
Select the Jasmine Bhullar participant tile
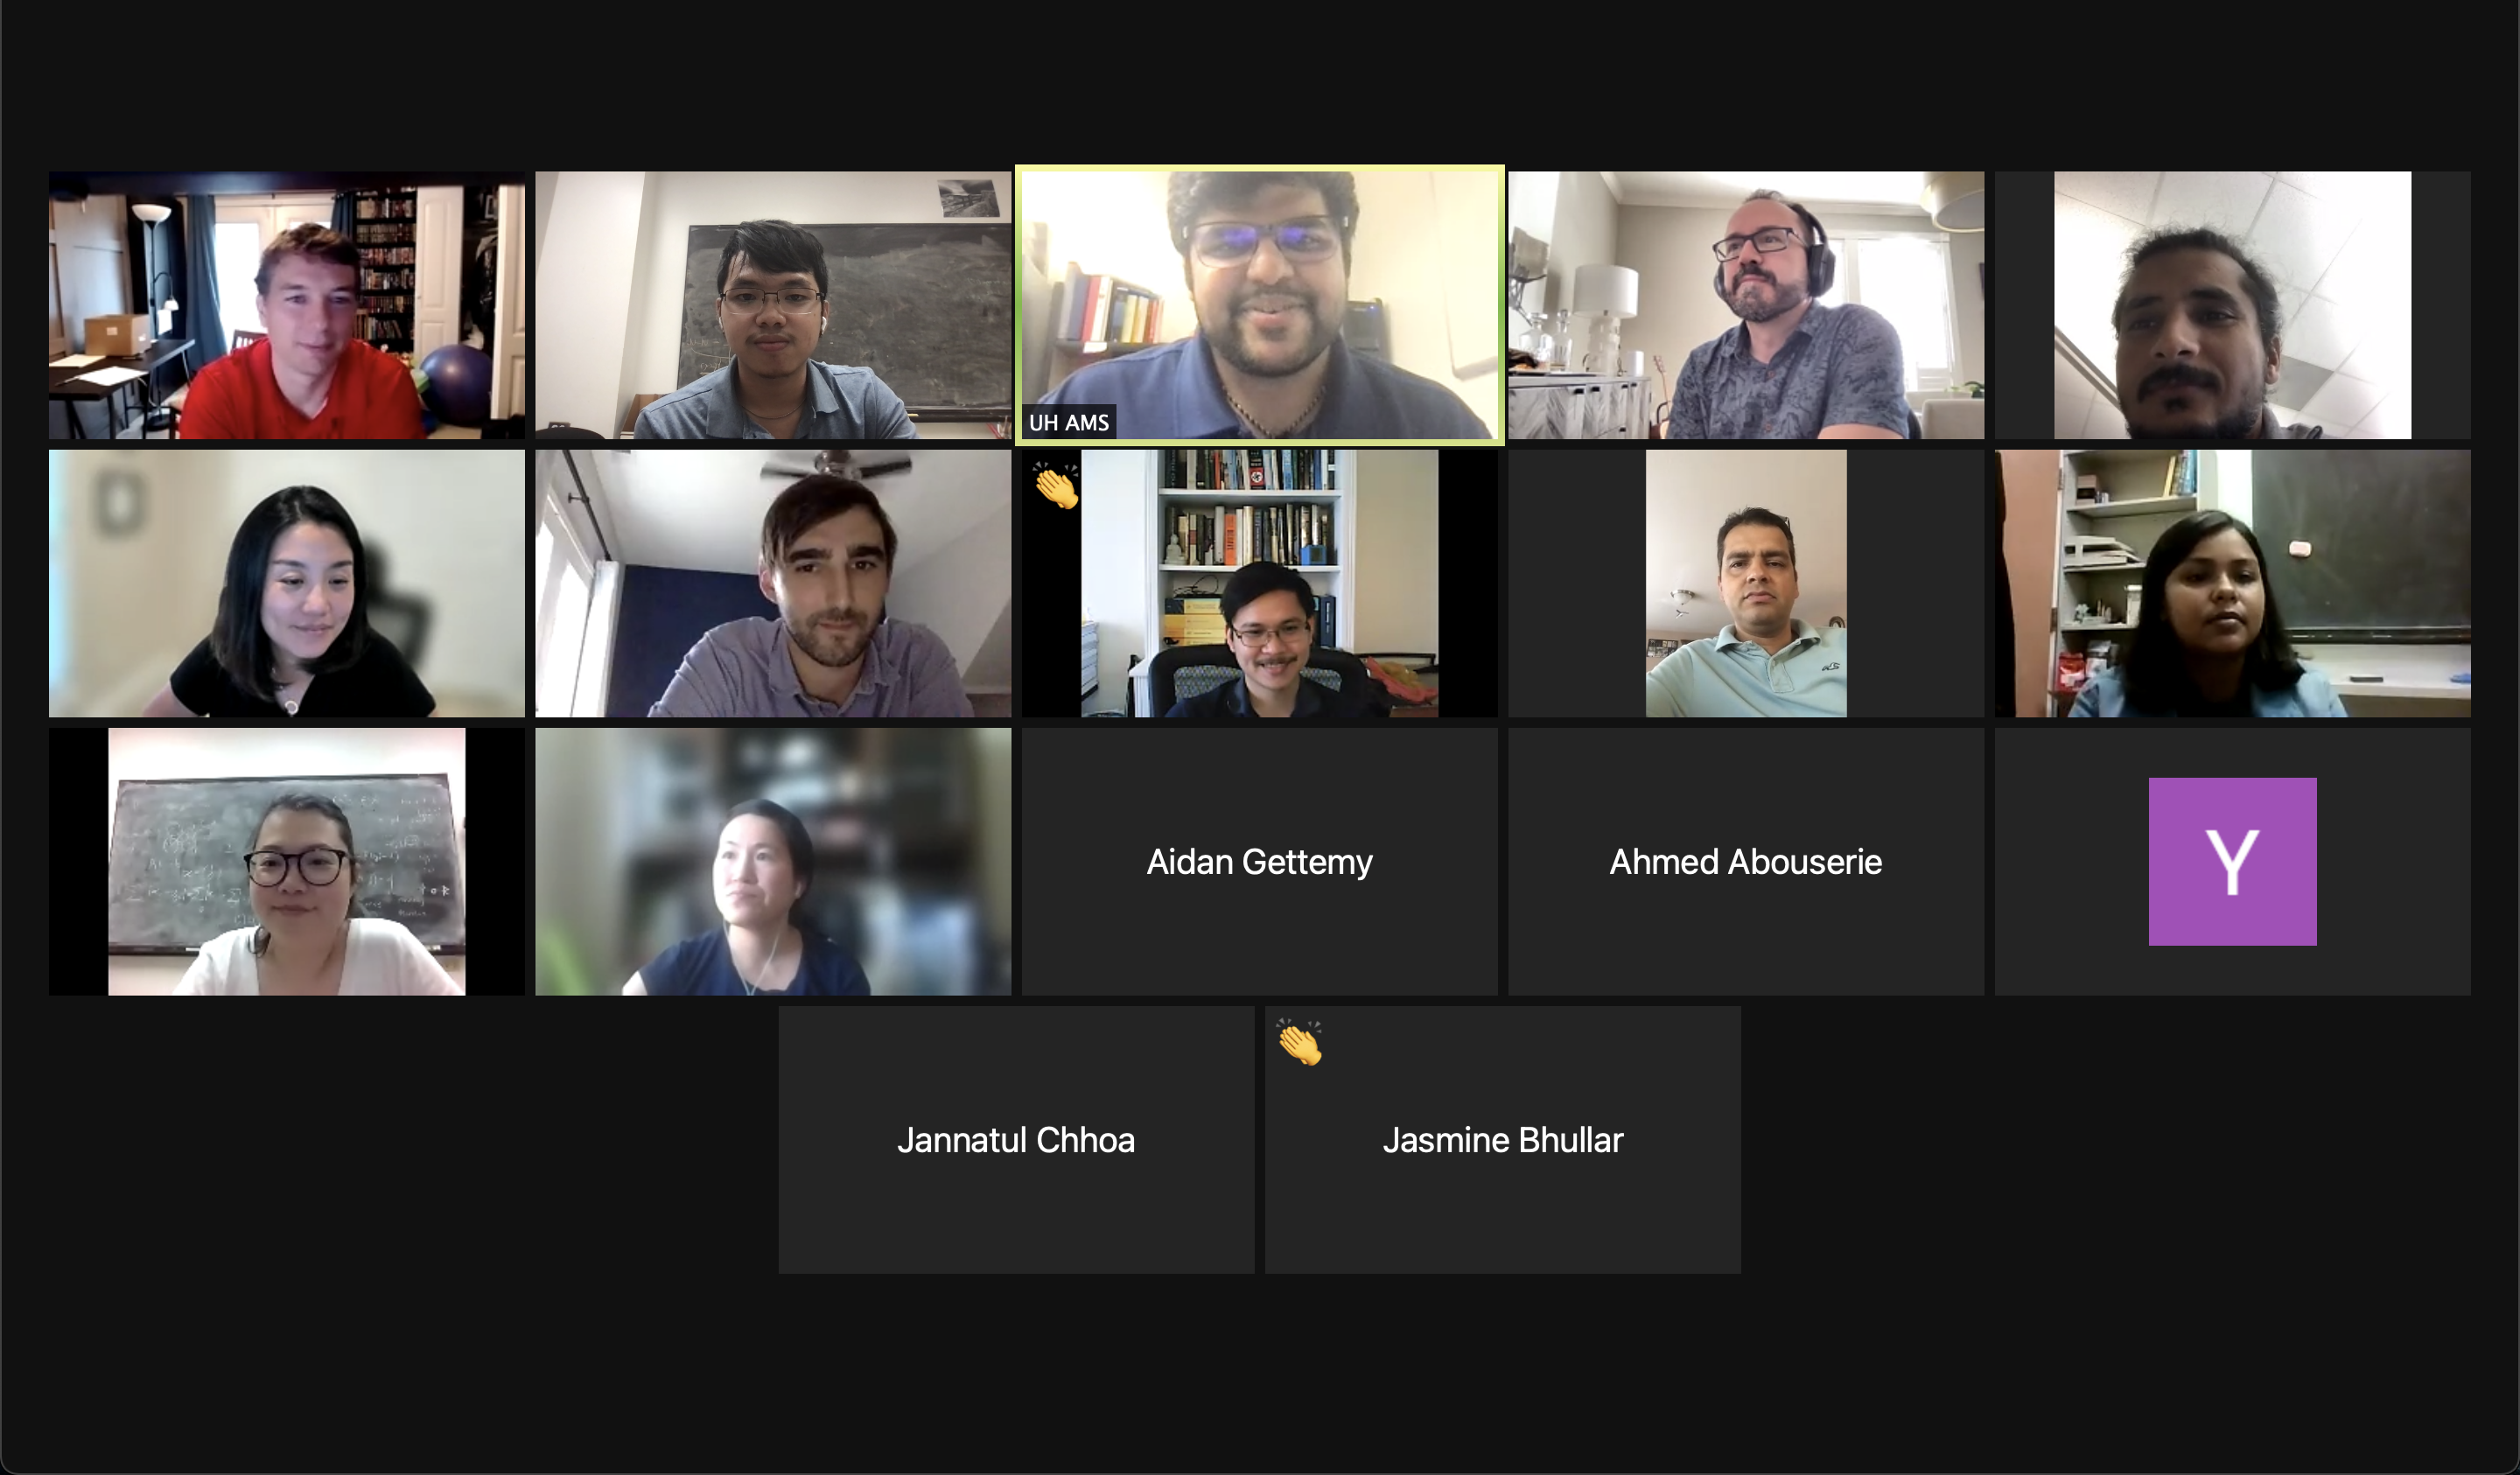pyautogui.click(x=1502, y=1139)
